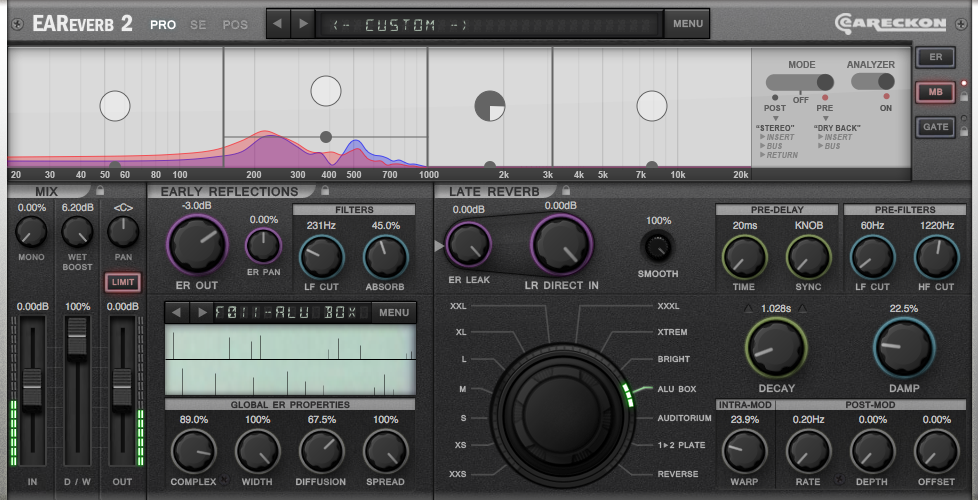Click the Pre-Filters HF CUT knob

[x=937, y=257]
